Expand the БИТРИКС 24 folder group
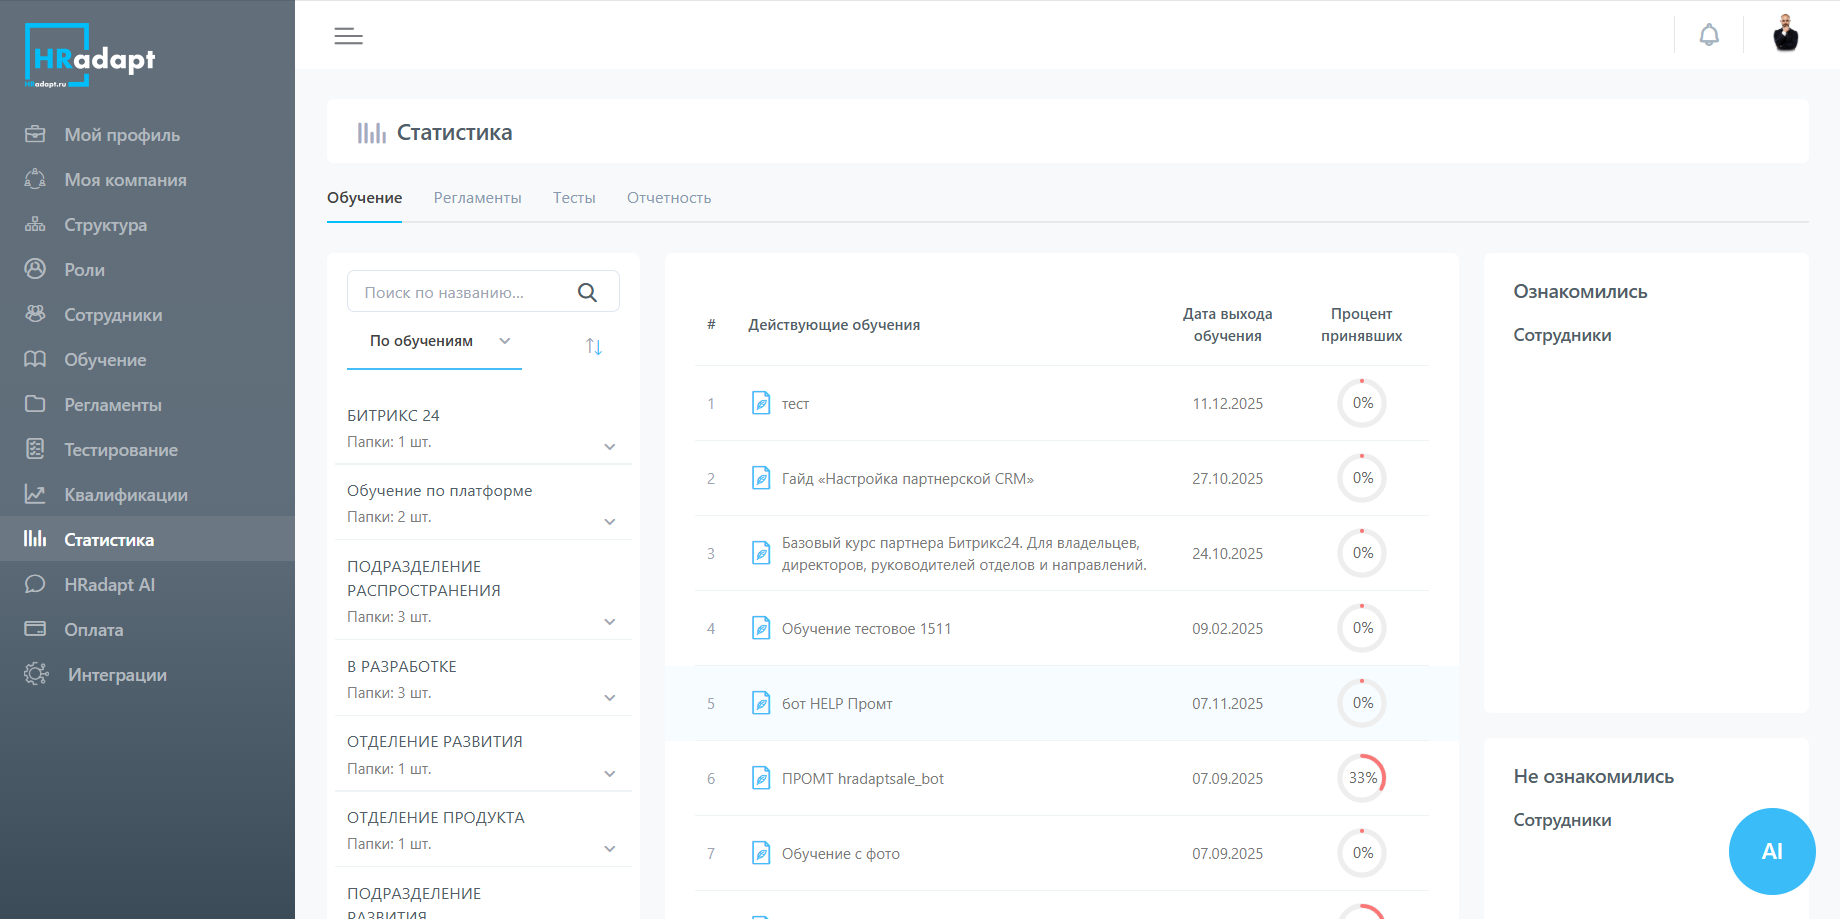This screenshot has height=919, width=1840. (609, 446)
